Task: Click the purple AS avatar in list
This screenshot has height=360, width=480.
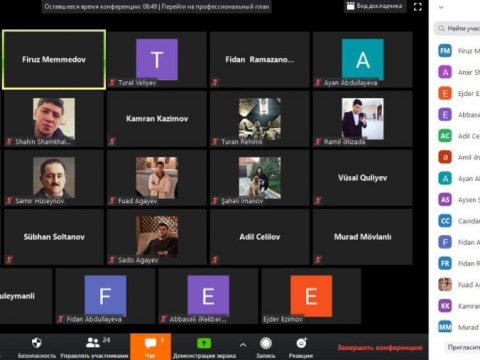Action: [x=445, y=200]
